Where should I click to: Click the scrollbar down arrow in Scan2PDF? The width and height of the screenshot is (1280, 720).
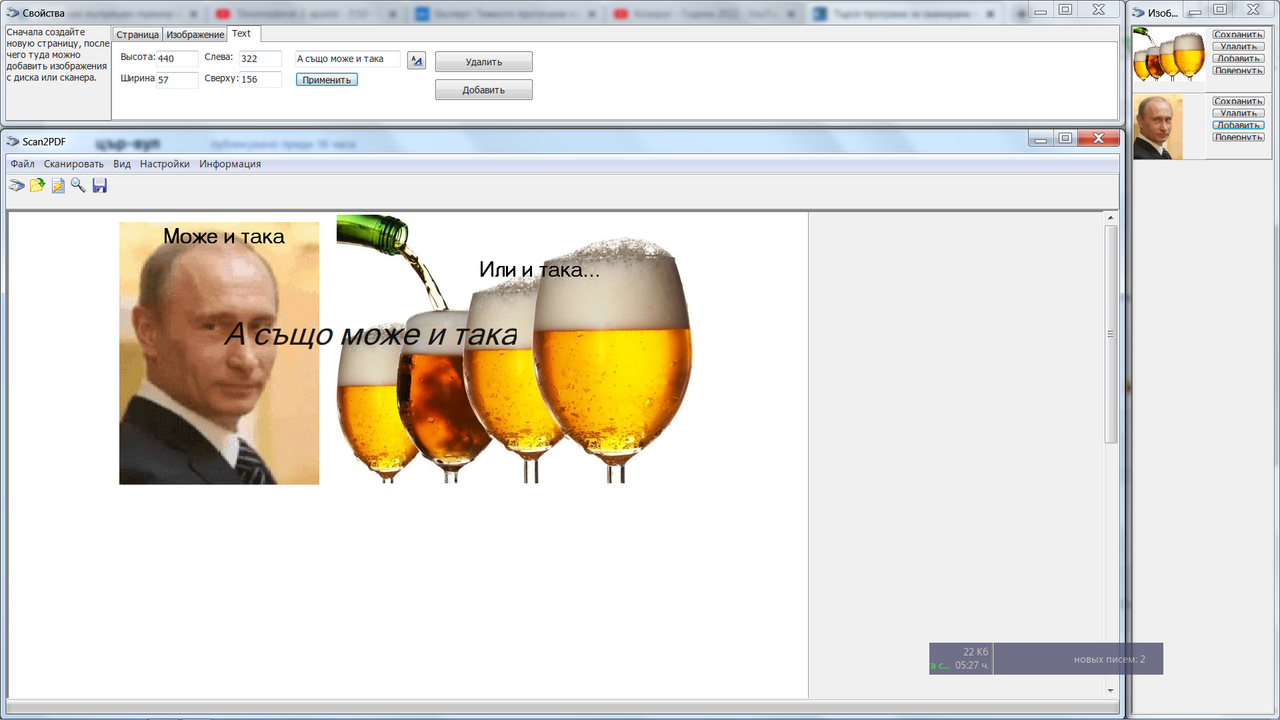tap(1111, 690)
